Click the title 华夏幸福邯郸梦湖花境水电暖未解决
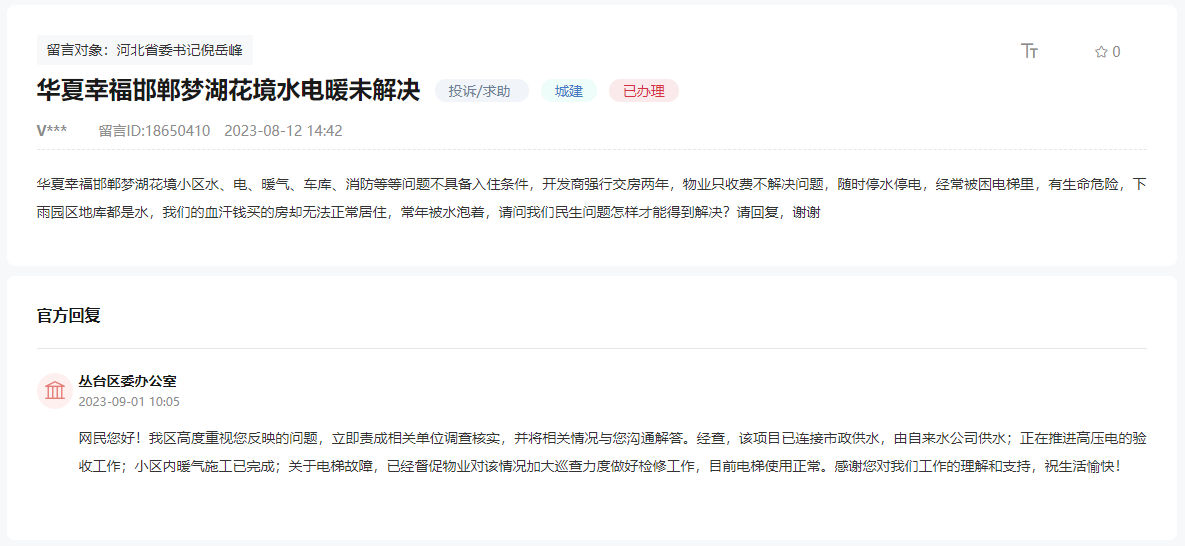This screenshot has width=1185, height=546. click(228, 91)
